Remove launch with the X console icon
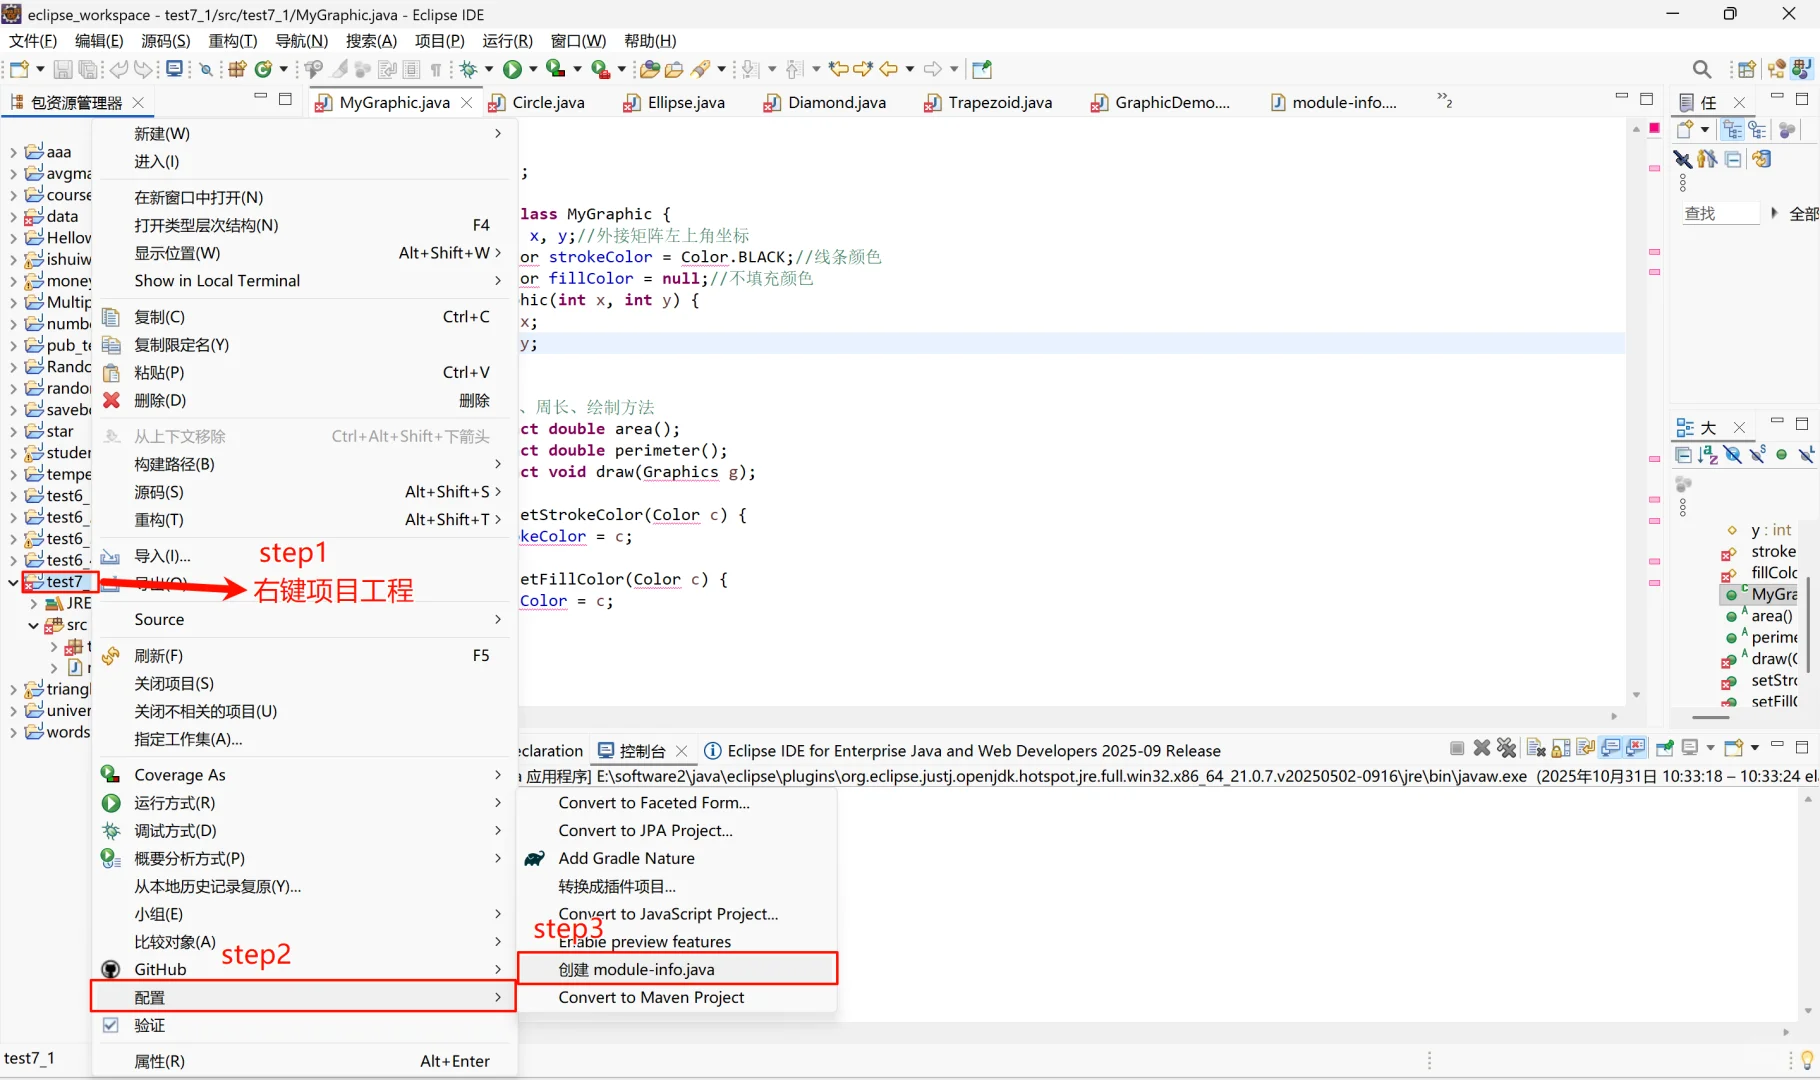 tap(1481, 749)
